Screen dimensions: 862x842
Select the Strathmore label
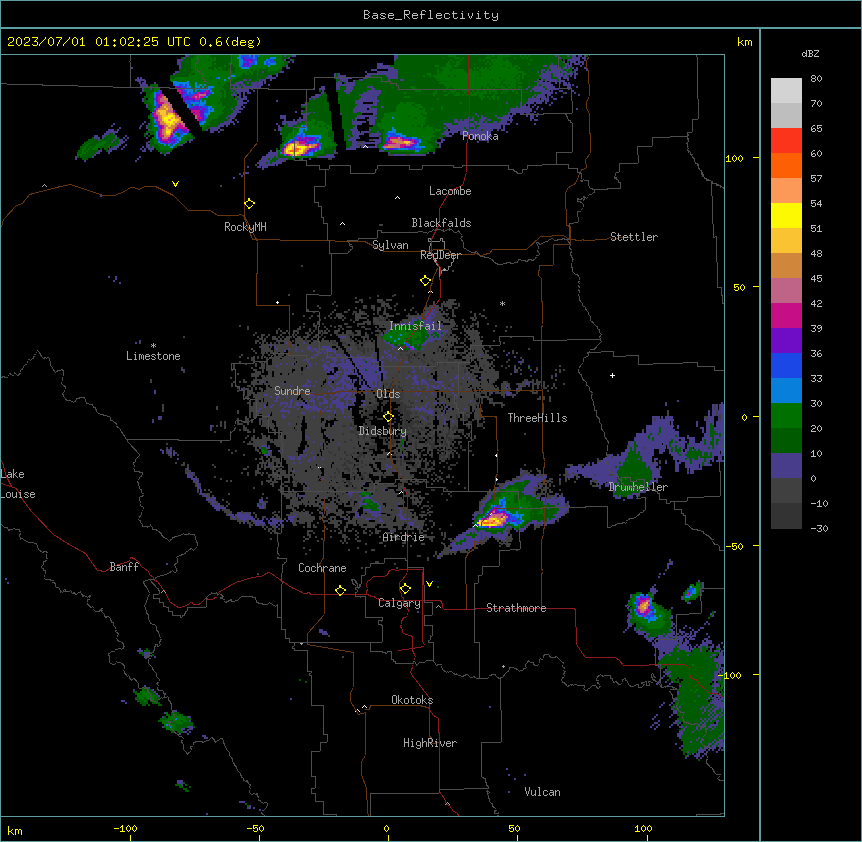pos(516,608)
